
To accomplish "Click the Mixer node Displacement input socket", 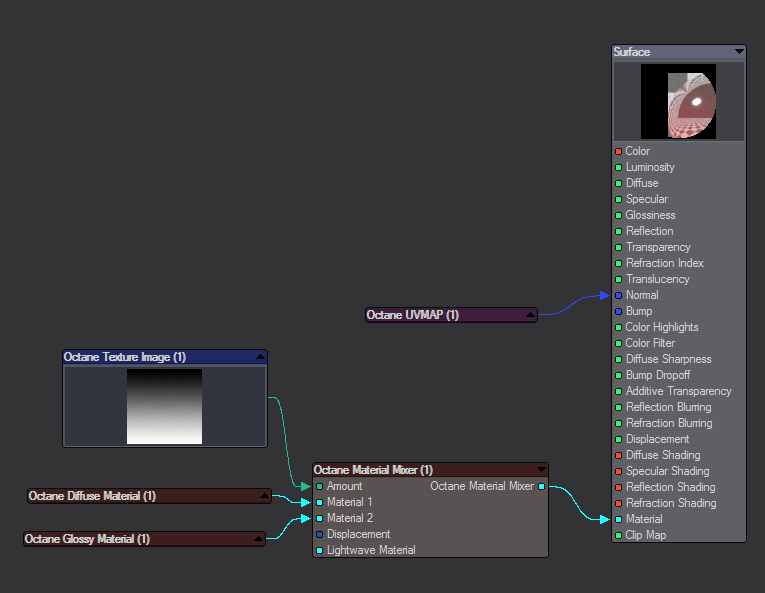I will pyautogui.click(x=320, y=534).
